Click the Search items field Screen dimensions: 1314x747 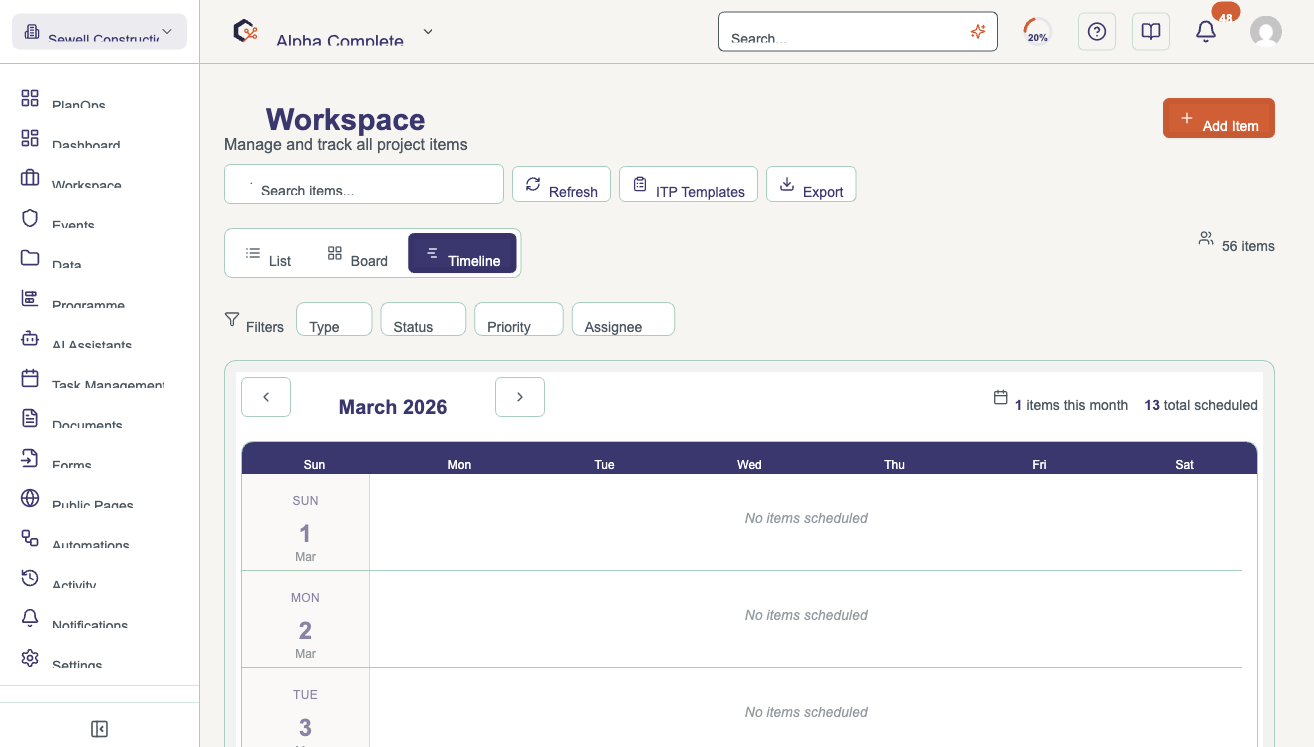364,184
